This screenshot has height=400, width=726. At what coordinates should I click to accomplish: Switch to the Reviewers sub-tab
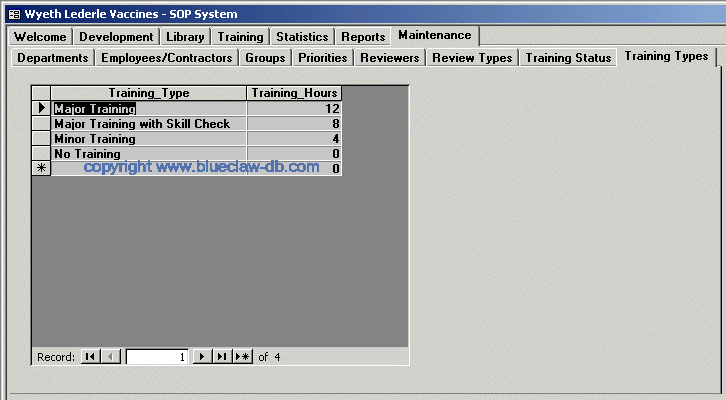pyautogui.click(x=390, y=58)
